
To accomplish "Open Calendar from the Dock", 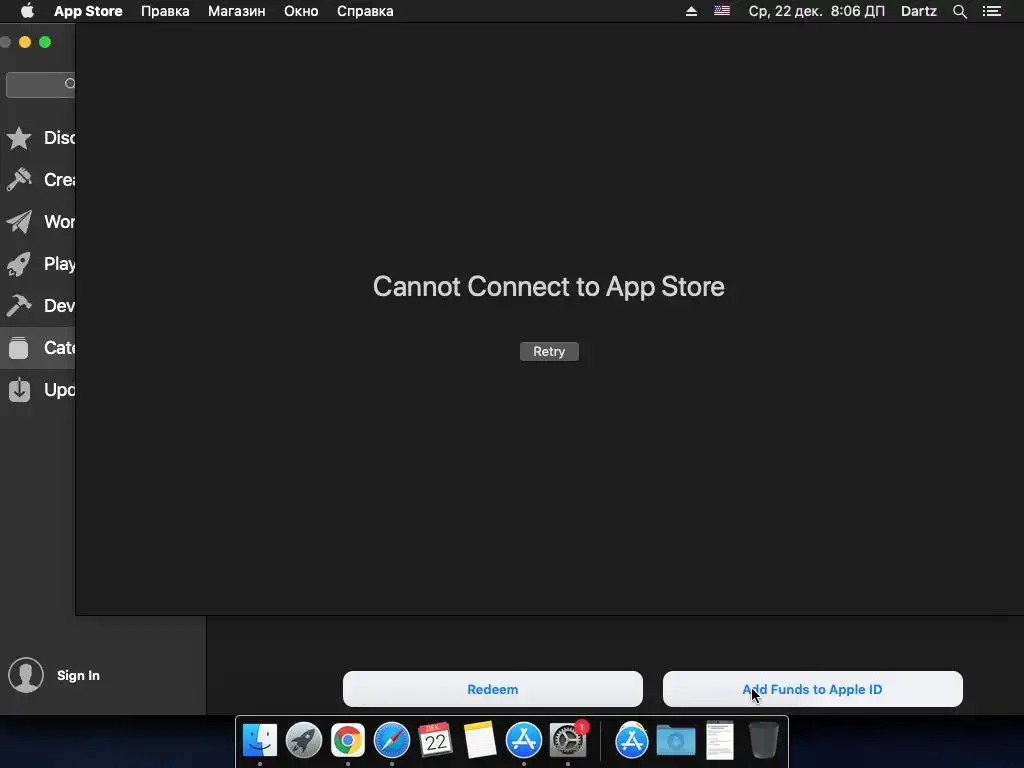I will (x=436, y=741).
